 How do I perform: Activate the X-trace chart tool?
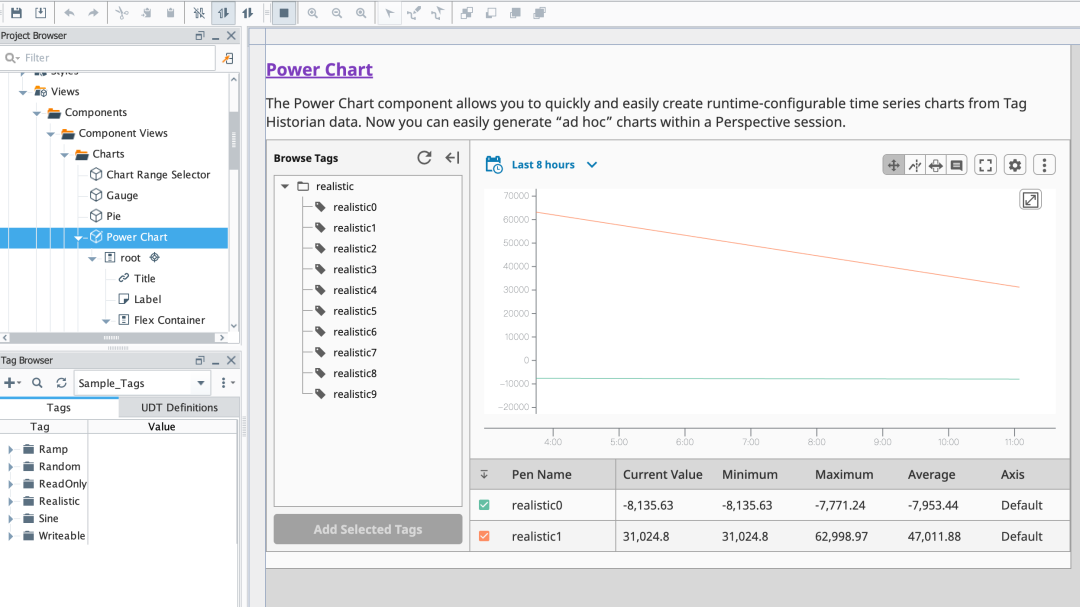[915, 165]
